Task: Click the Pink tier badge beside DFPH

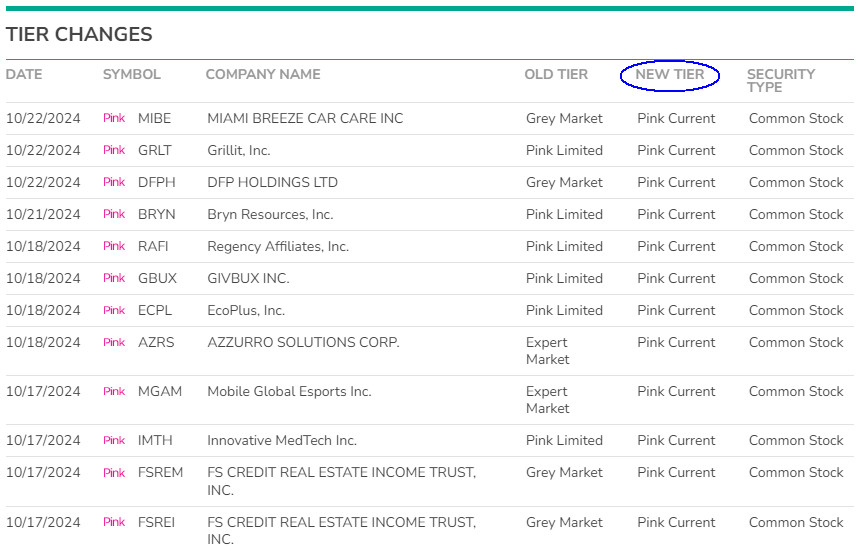Action: [114, 182]
